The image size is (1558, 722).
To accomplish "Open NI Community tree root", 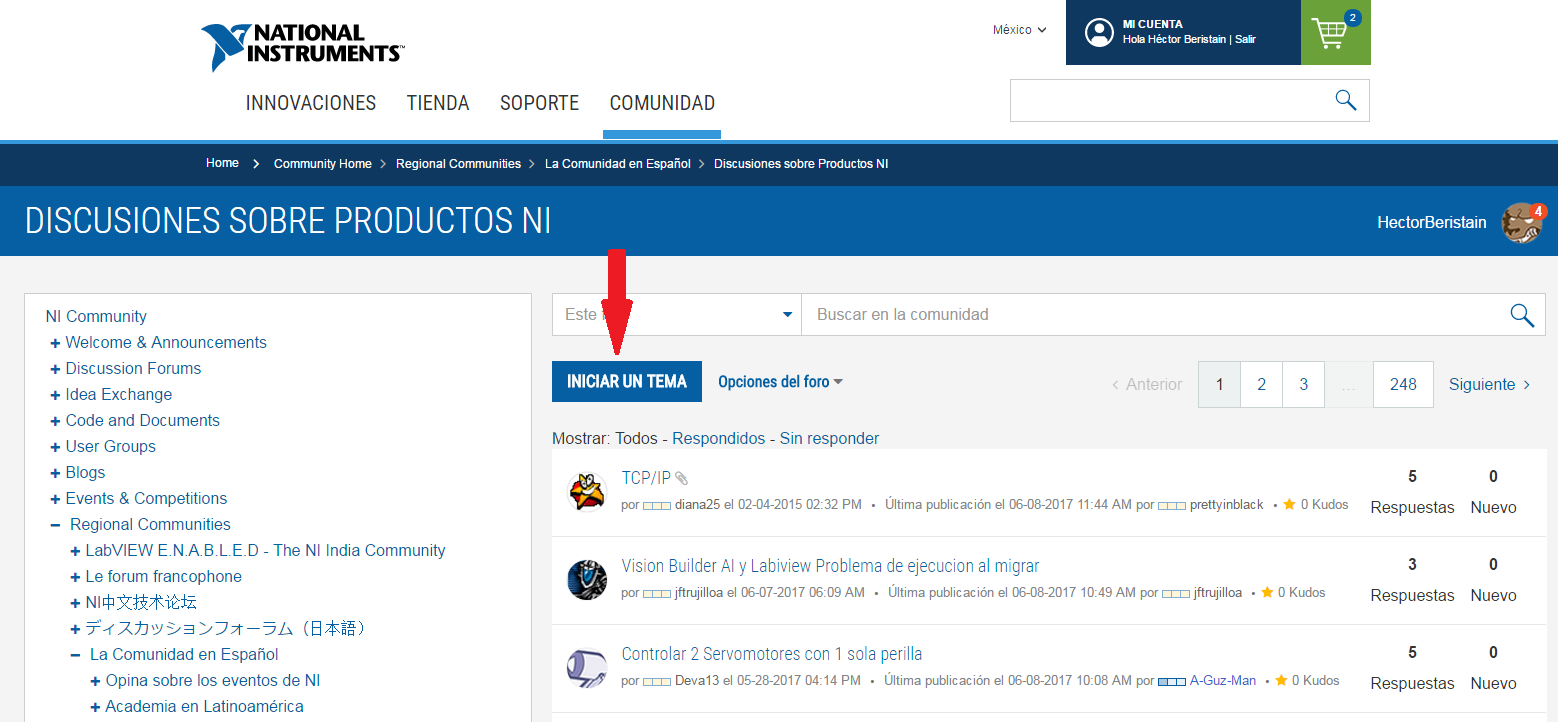I will [x=96, y=317].
